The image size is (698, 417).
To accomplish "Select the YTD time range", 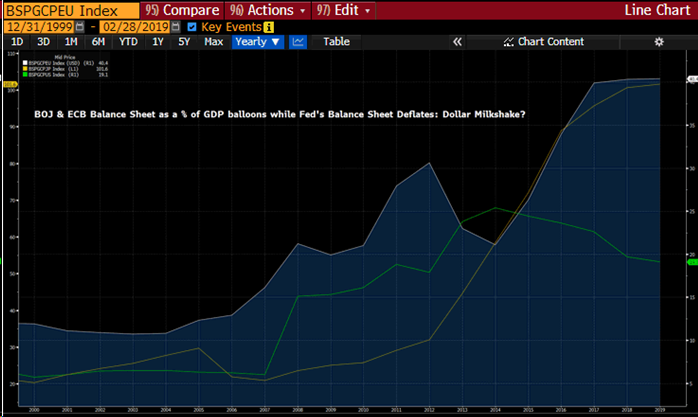I will 128,42.
